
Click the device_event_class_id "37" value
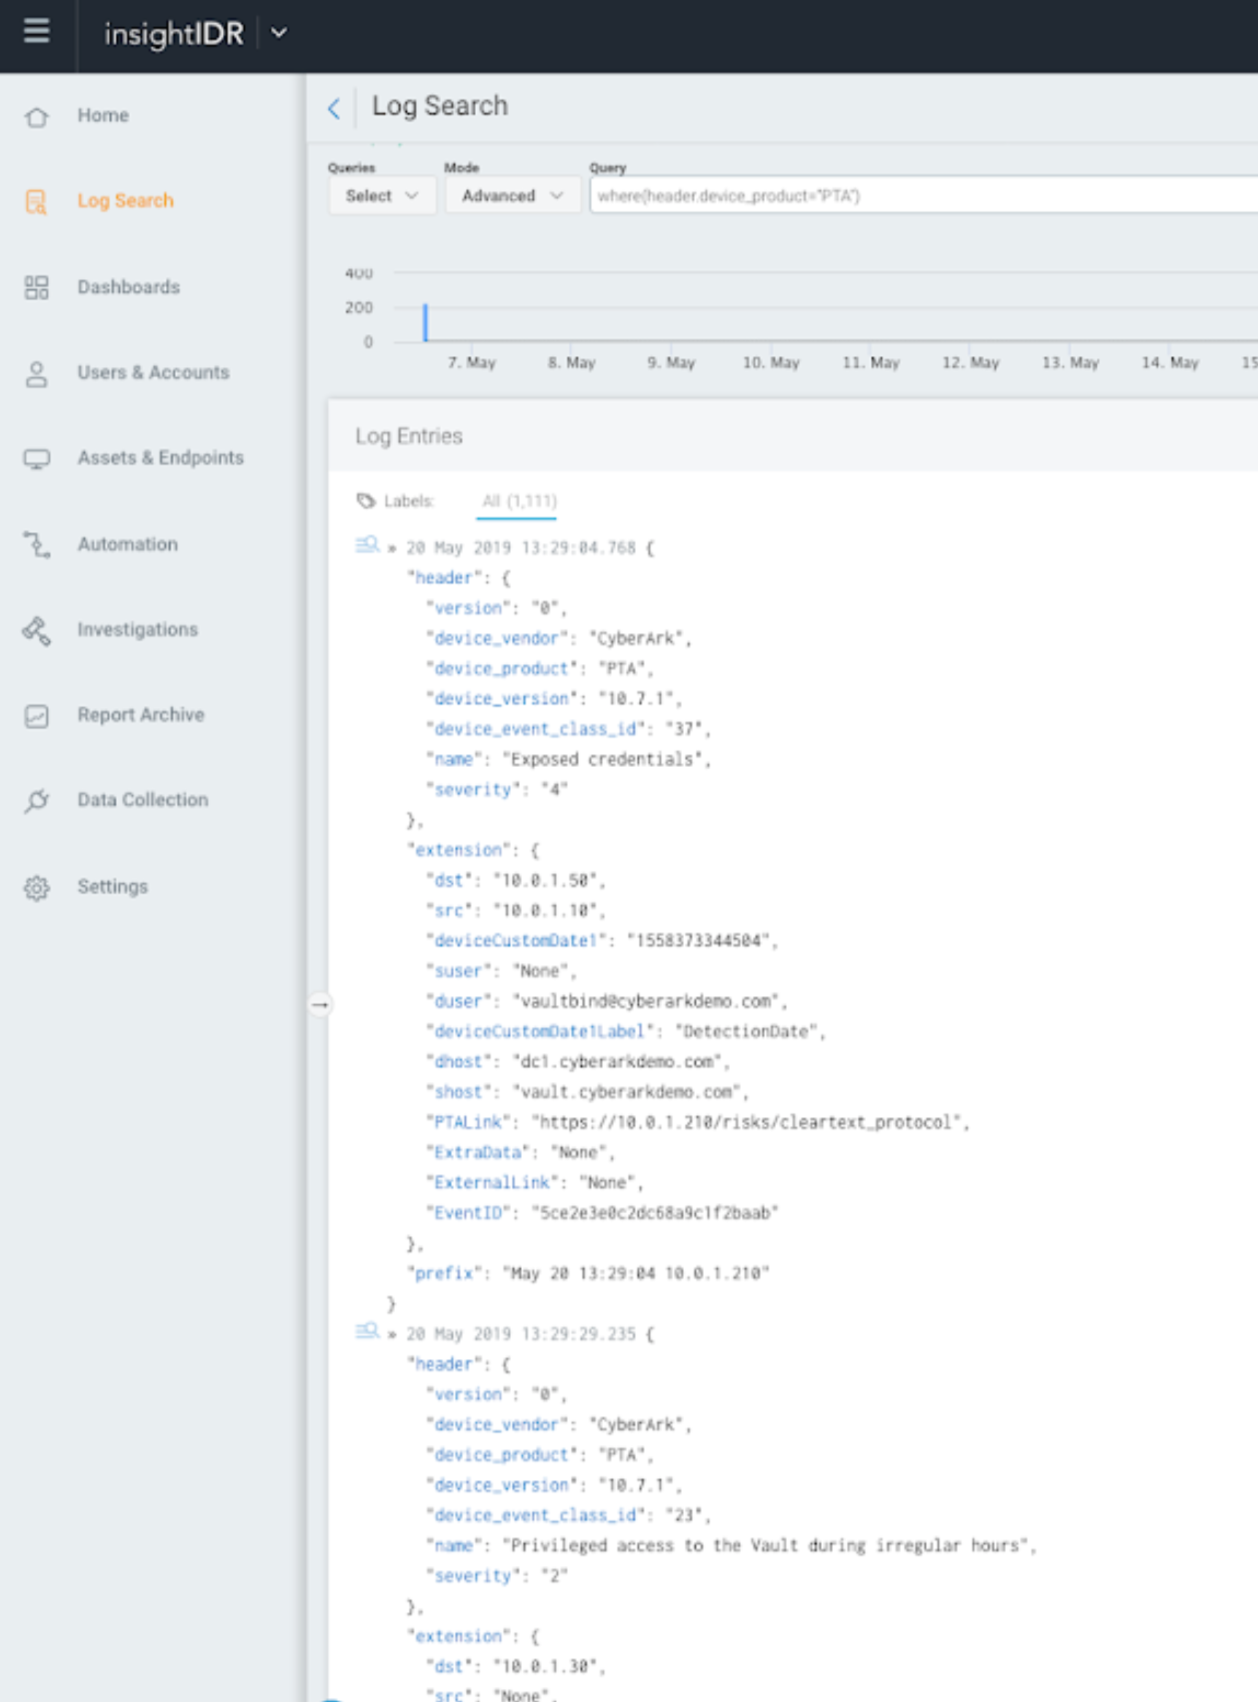click(x=684, y=729)
